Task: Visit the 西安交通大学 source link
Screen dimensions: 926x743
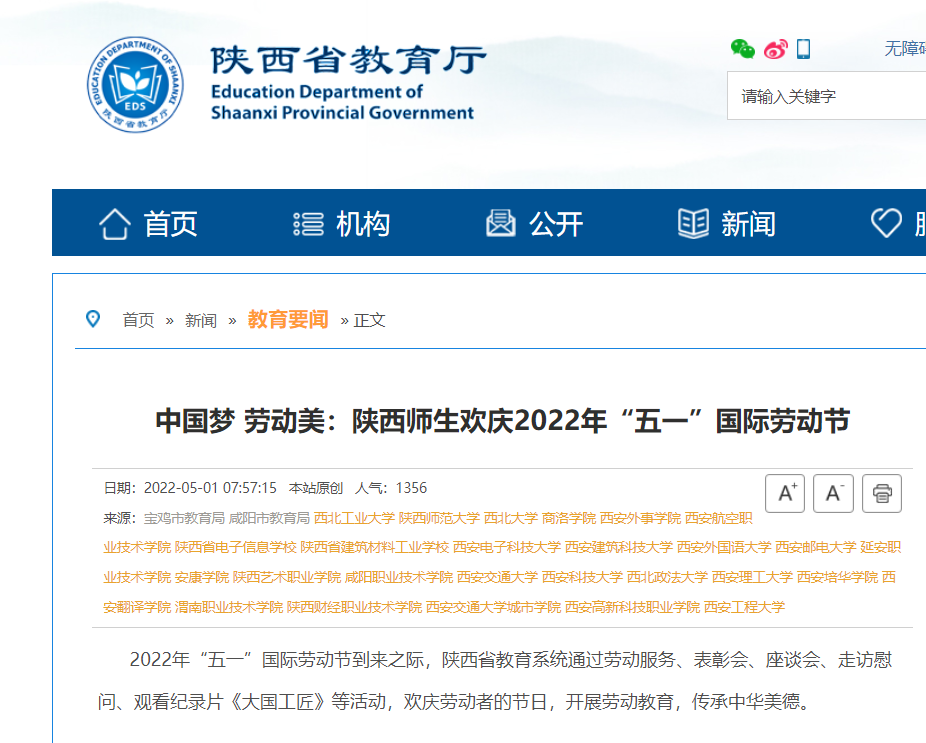Action: (x=498, y=577)
